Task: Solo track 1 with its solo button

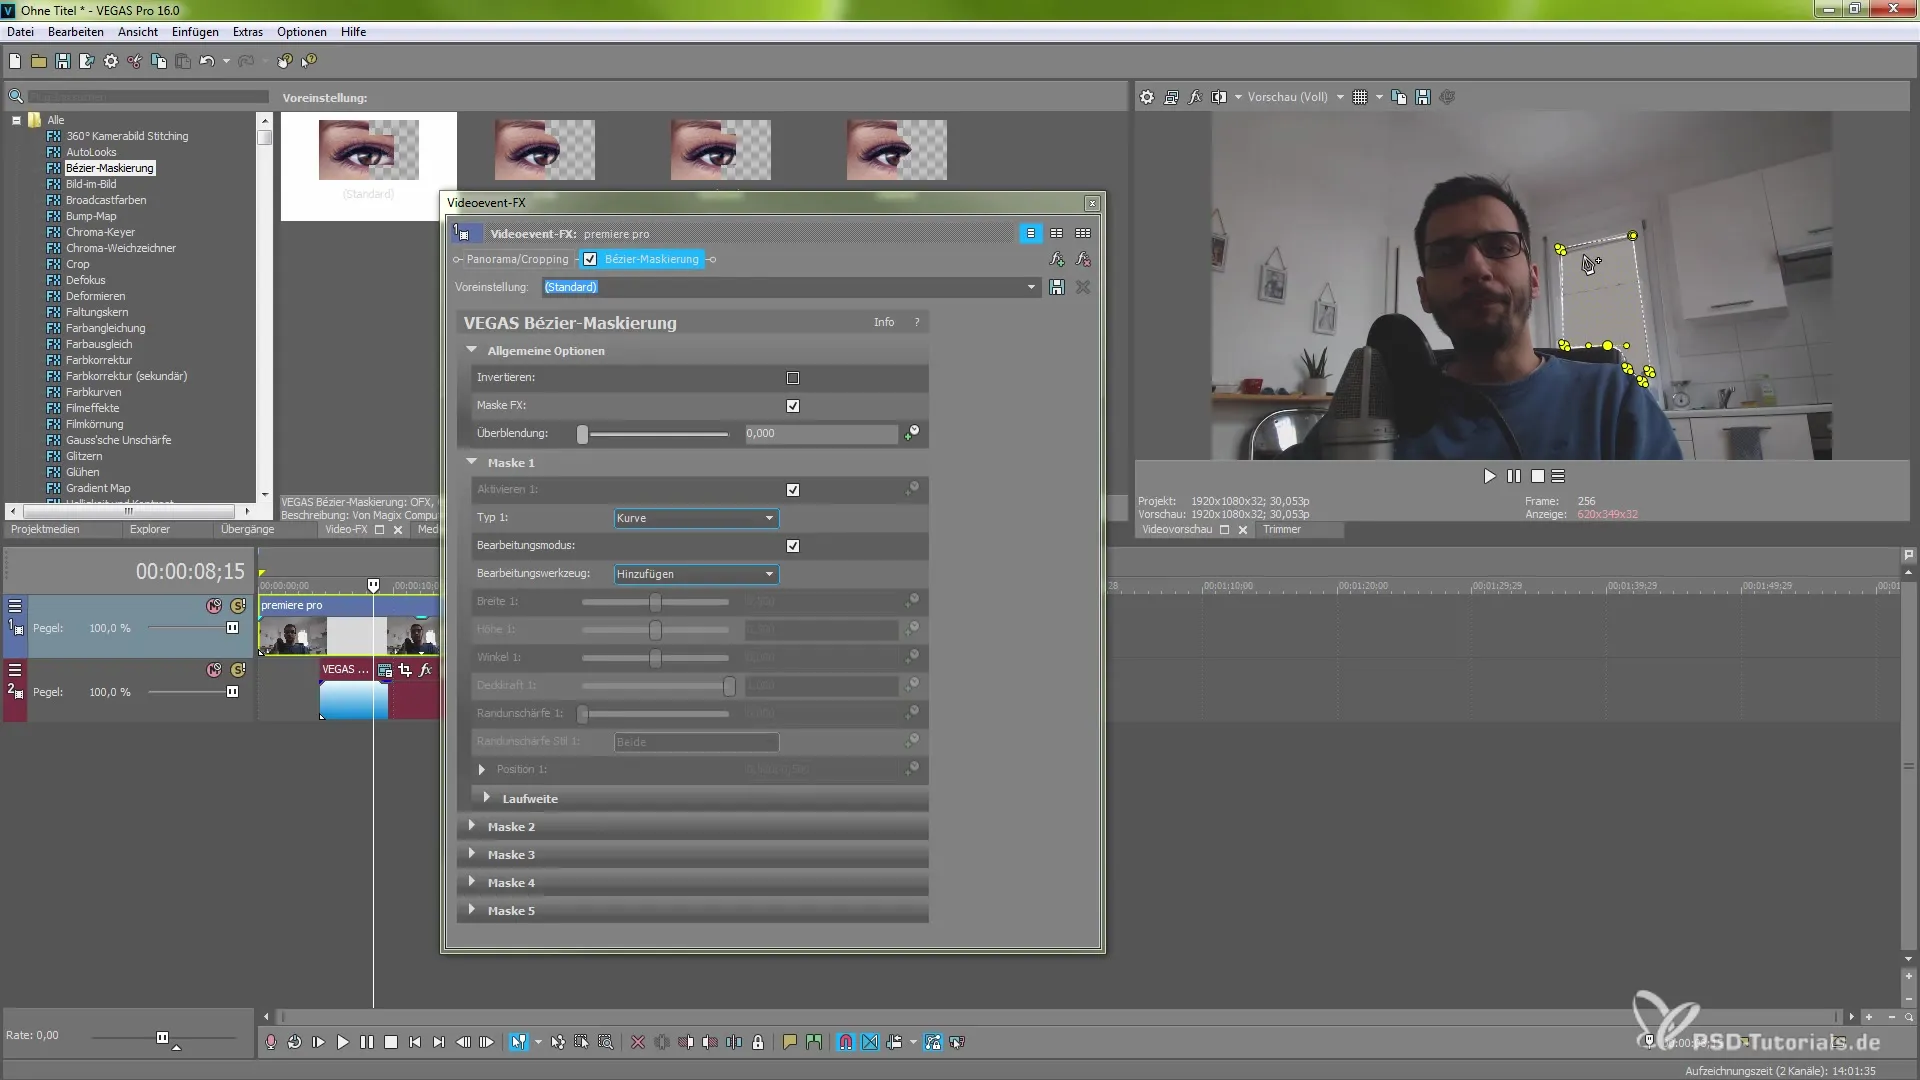Action: point(238,606)
